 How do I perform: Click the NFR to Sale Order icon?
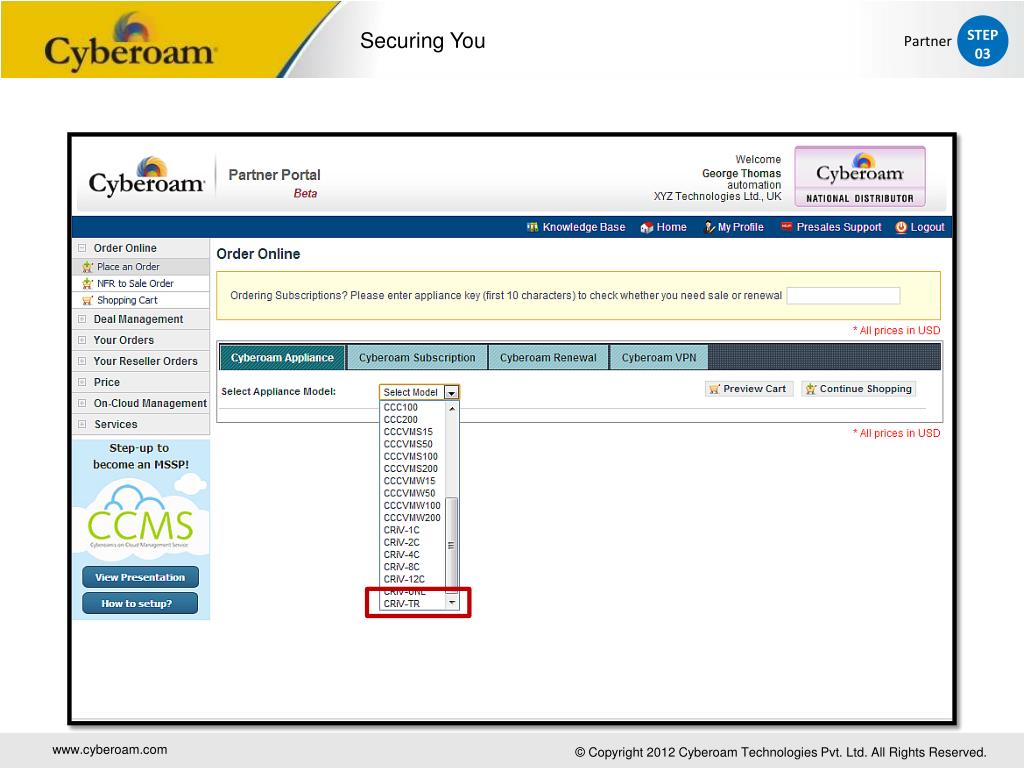(x=88, y=284)
